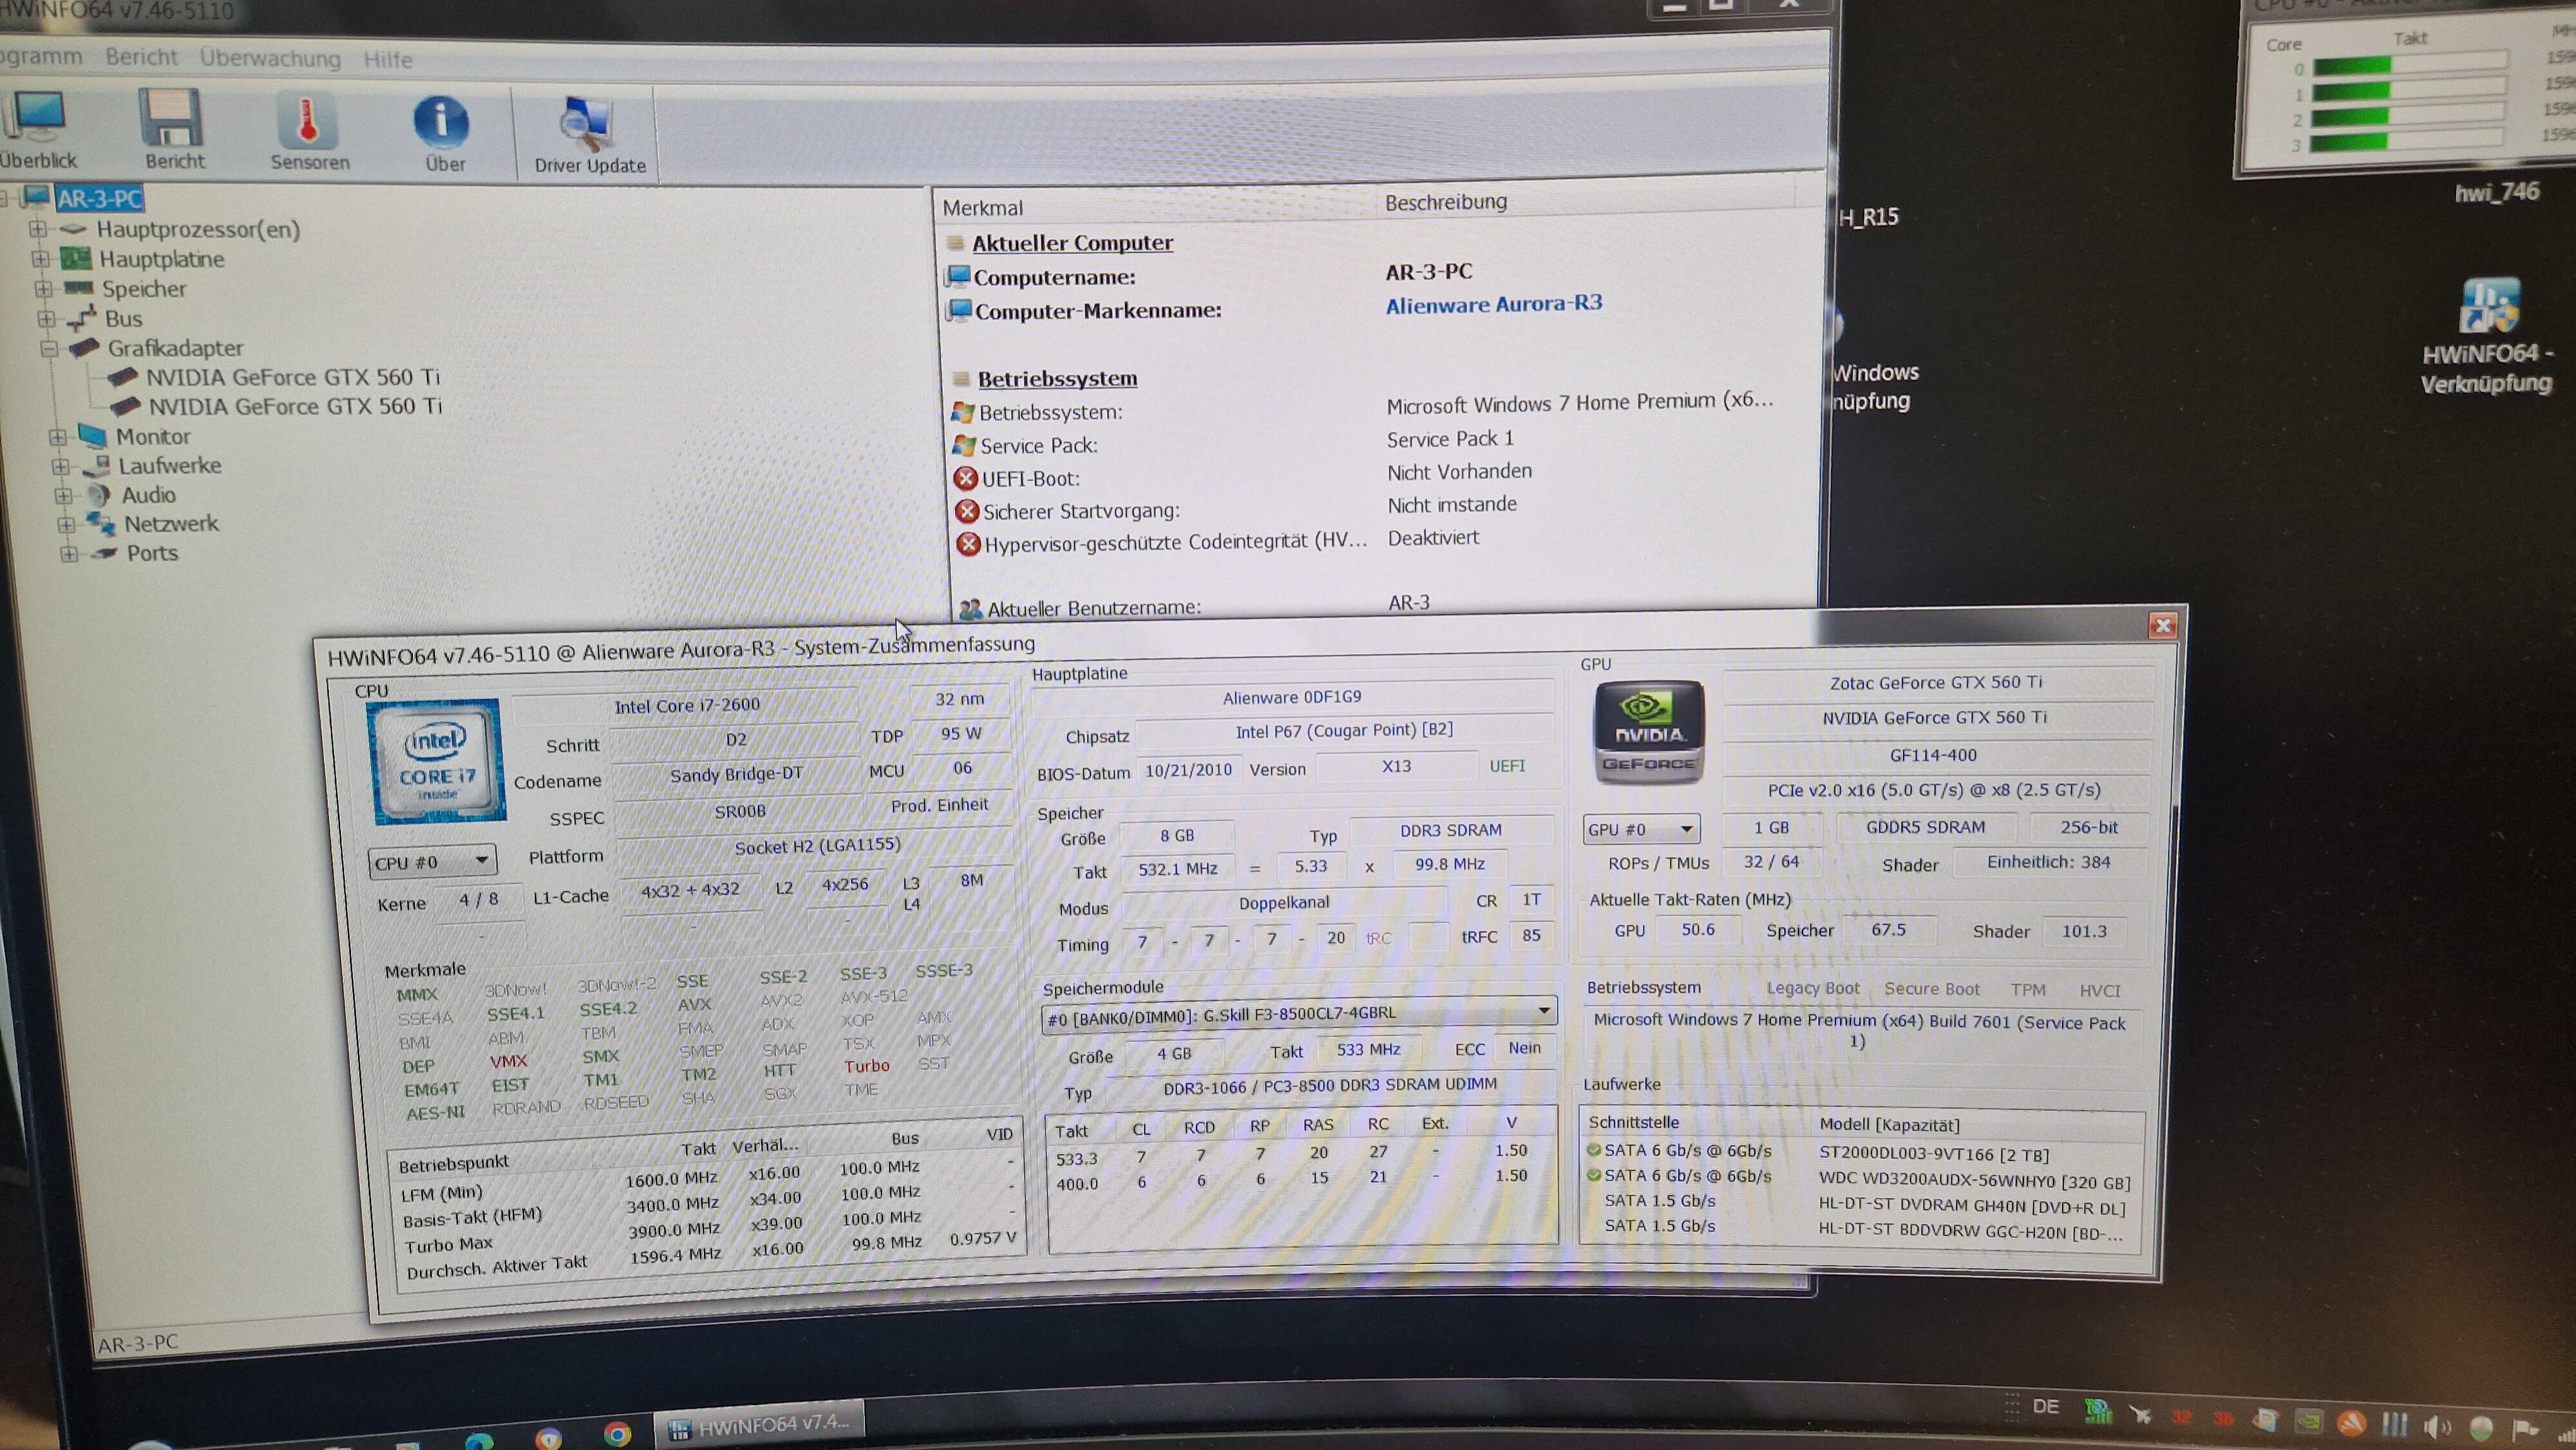Viewport: 2576px width, 1450px height.
Task: Click the Alienware Aurora-R3 brand name link
Action: pyautogui.click(x=1493, y=304)
